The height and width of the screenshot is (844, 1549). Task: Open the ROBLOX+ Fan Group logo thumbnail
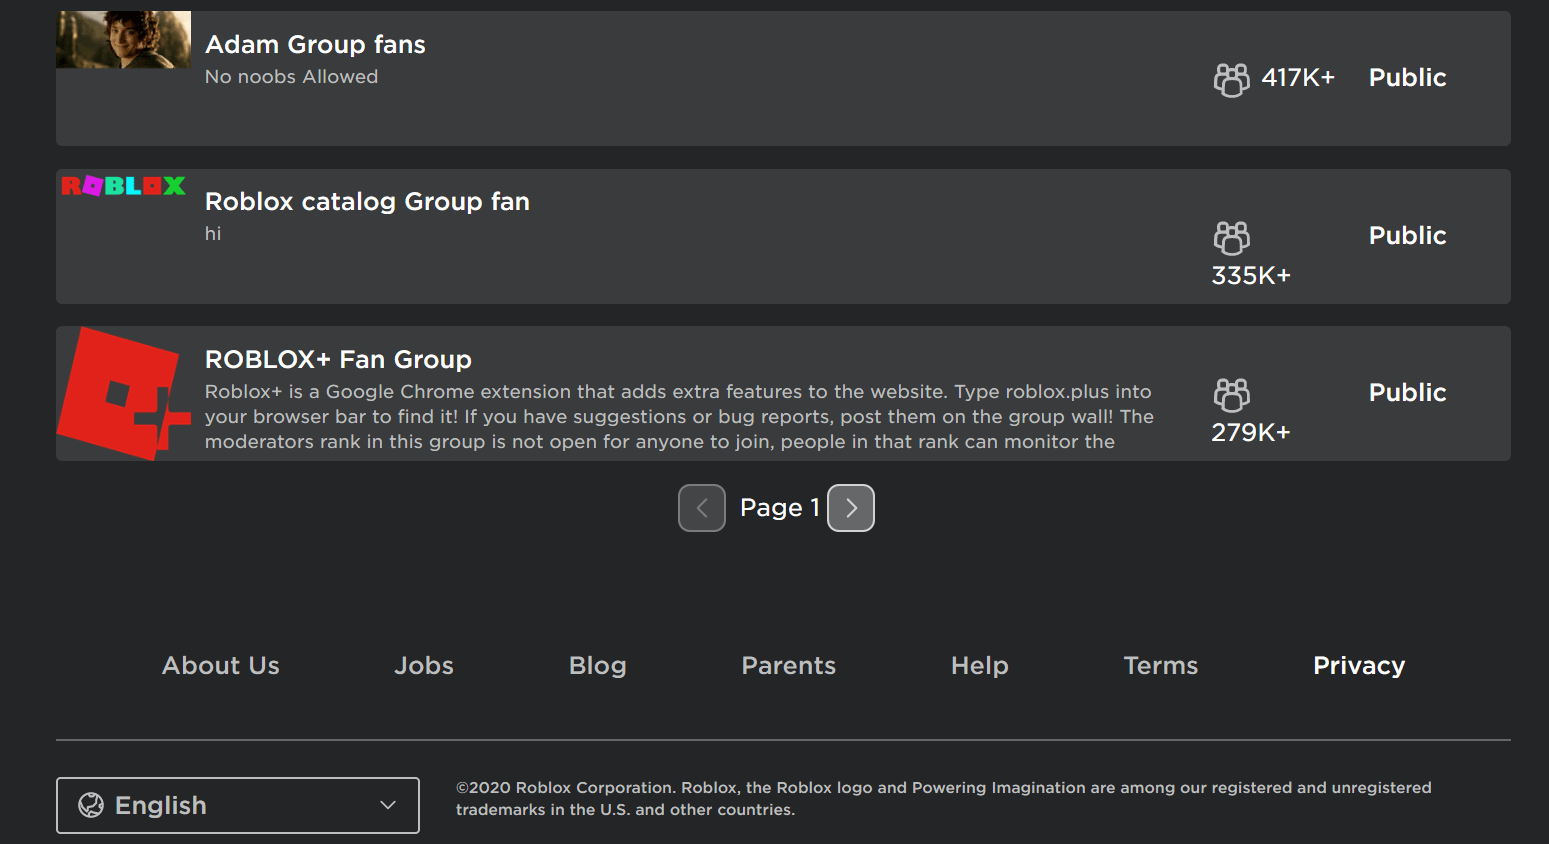[x=123, y=394]
